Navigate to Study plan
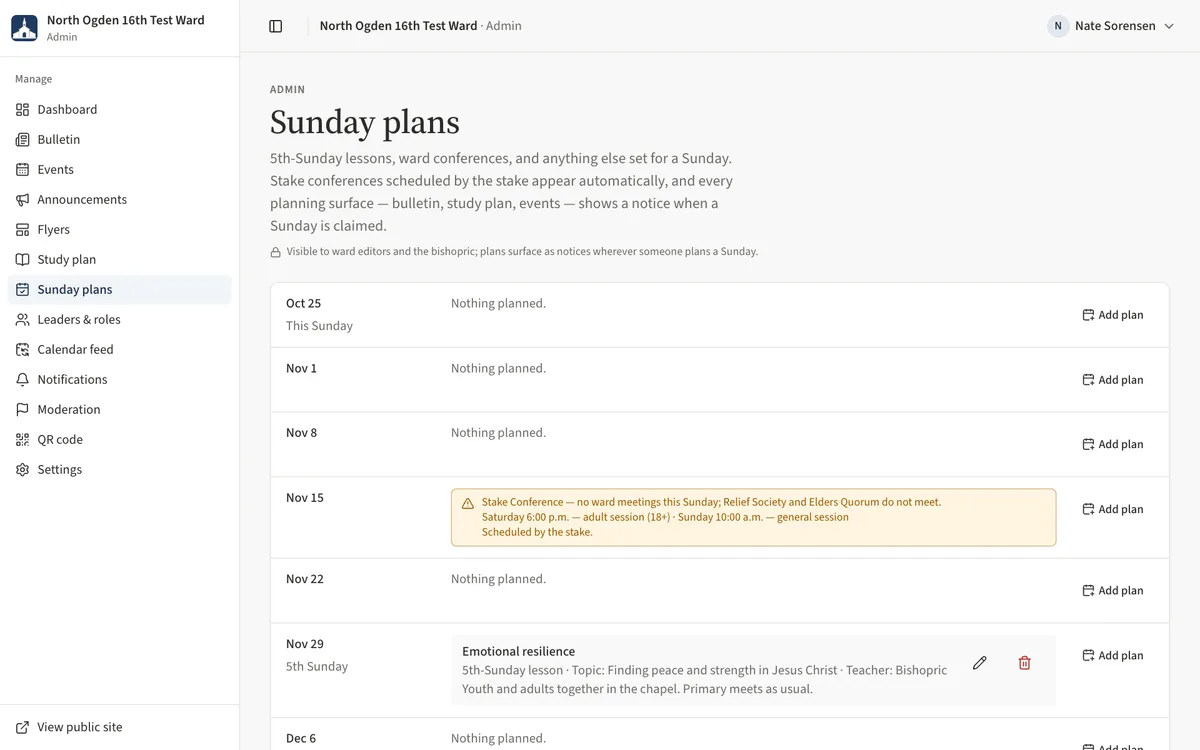 coord(120,260)
